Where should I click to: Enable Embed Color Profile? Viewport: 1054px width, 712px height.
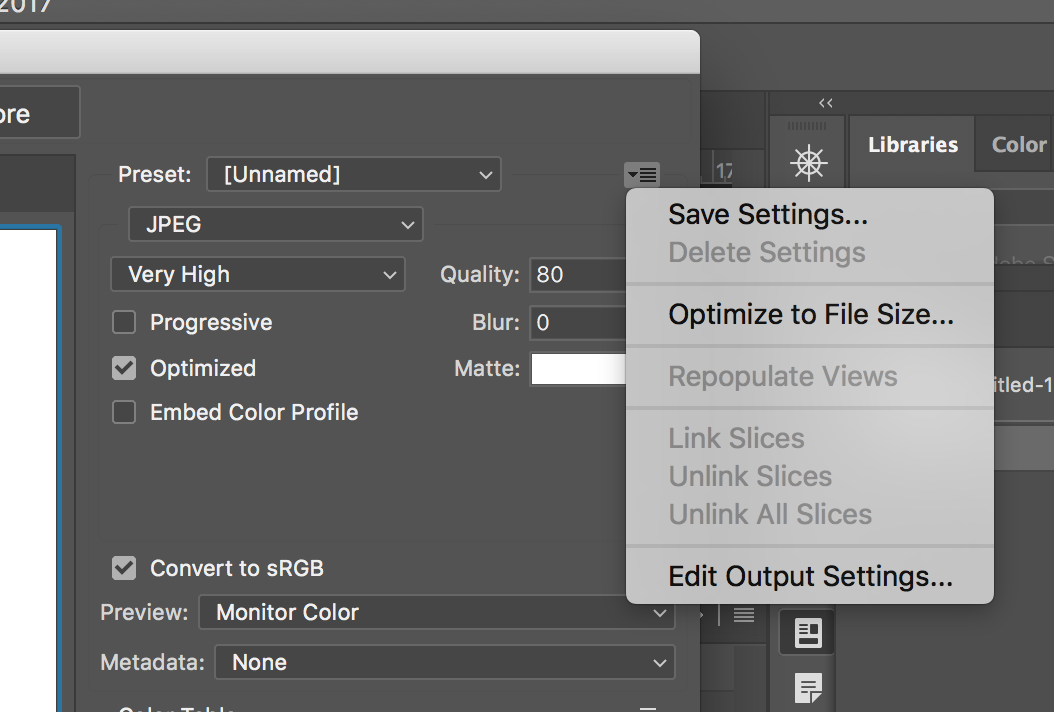click(124, 412)
